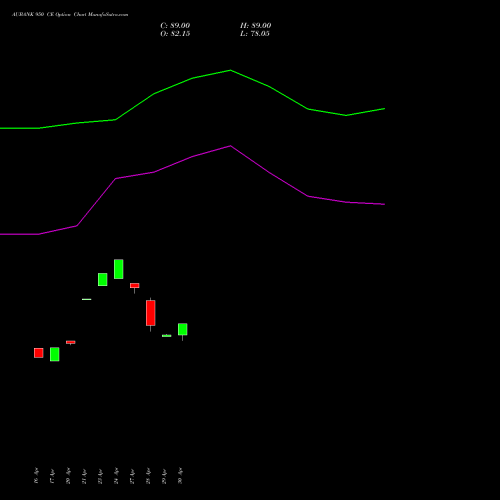Select the O: 82.15 open value
The height and width of the screenshot is (500, 500).
175,34
